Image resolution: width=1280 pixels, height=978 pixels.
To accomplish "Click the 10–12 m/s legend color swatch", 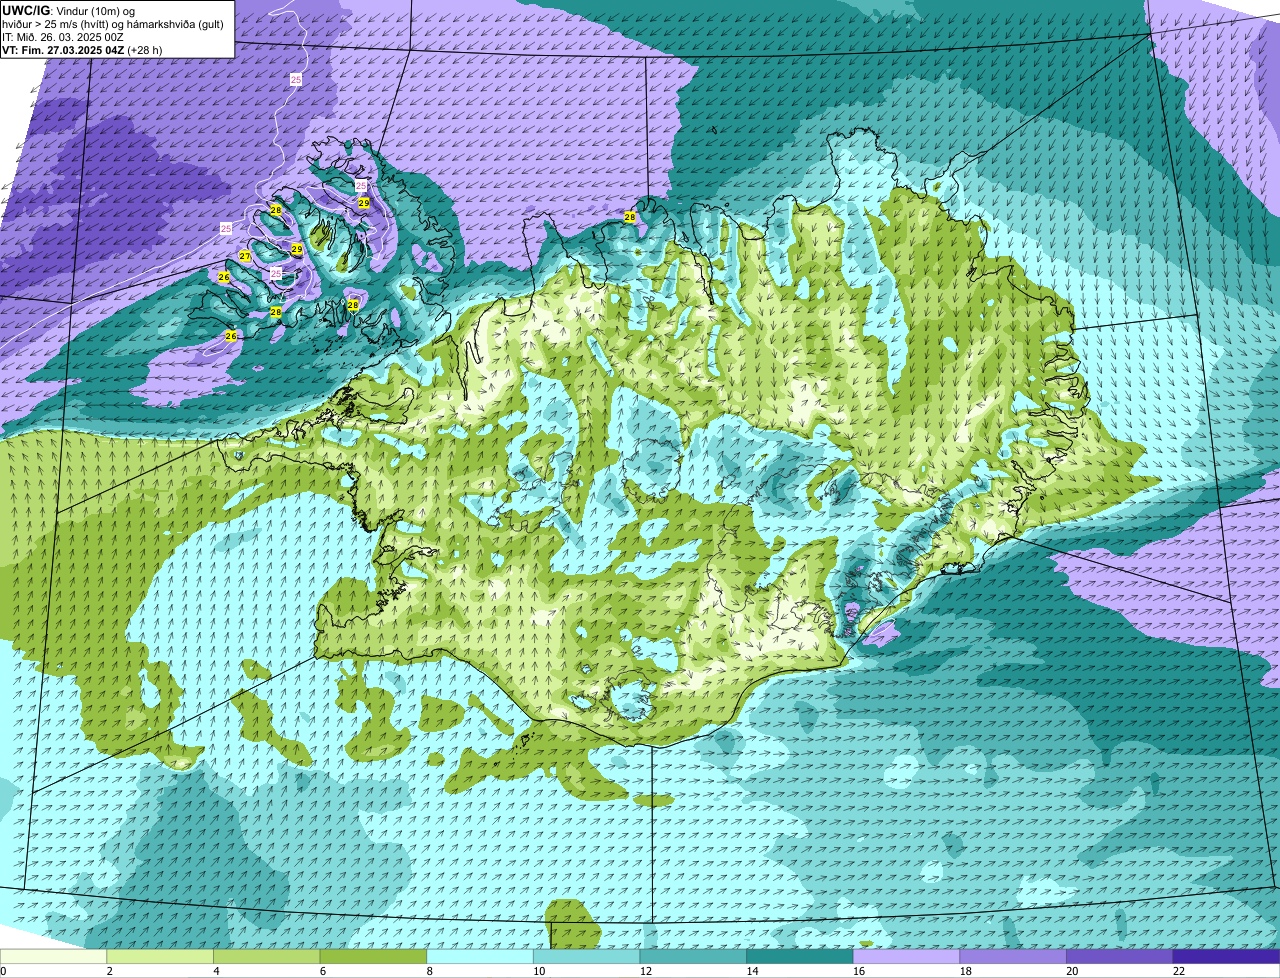I will [x=586, y=956].
